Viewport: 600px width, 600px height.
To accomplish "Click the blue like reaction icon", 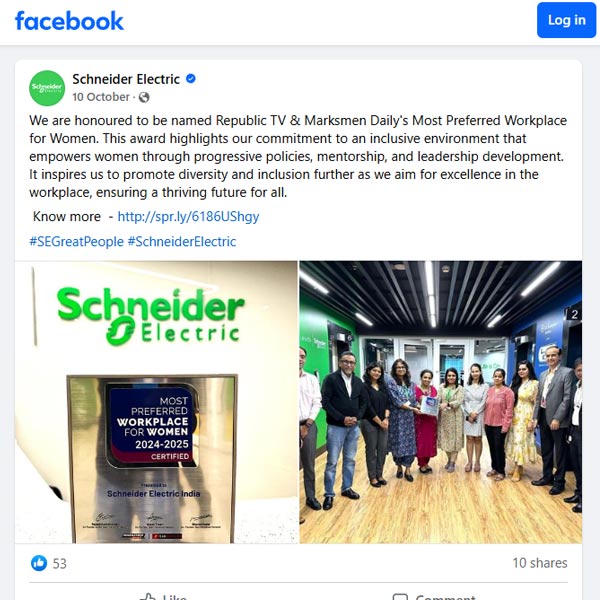I will coord(39,563).
